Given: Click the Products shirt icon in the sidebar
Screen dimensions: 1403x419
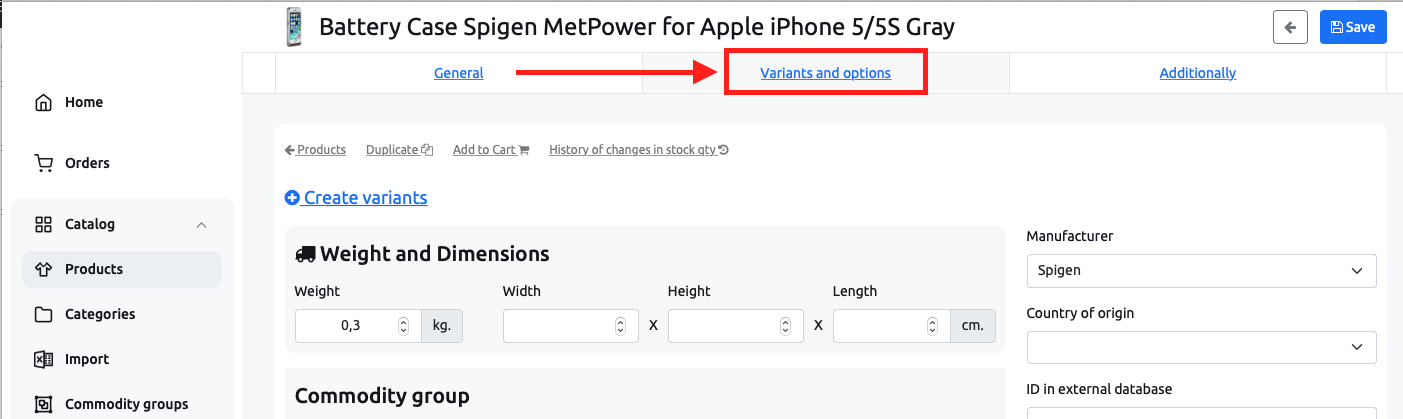Looking at the screenshot, I should click(43, 269).
